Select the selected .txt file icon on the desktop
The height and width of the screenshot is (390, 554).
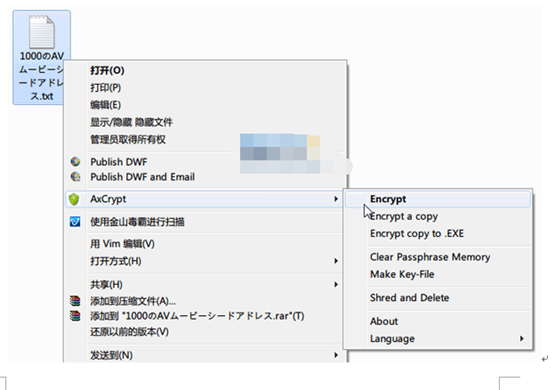[x=42, y=32]
